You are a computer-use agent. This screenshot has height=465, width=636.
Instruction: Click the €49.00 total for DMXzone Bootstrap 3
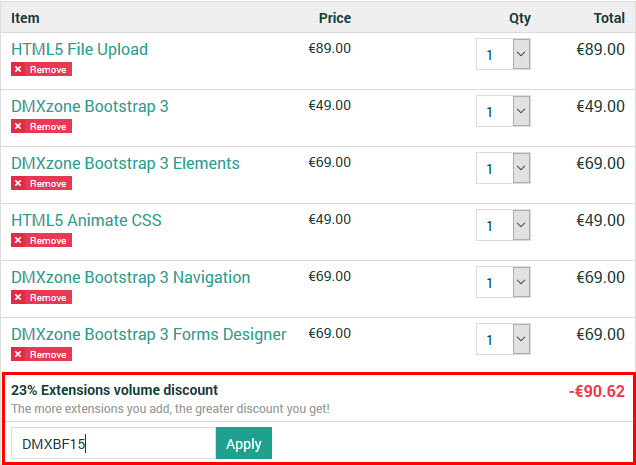601,107
